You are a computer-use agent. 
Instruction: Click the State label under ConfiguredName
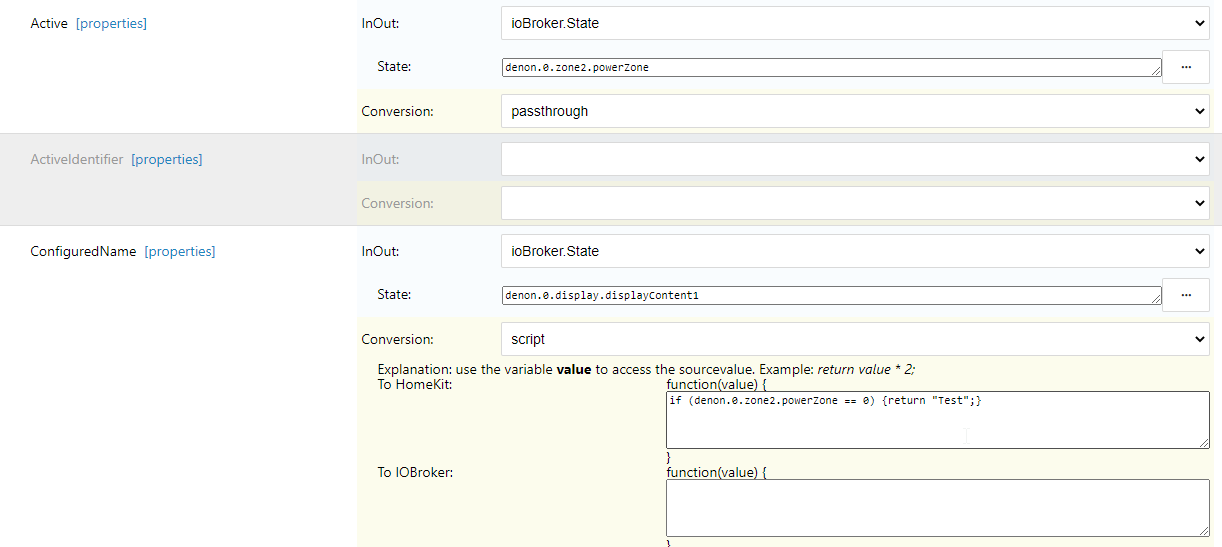[394, 294]
